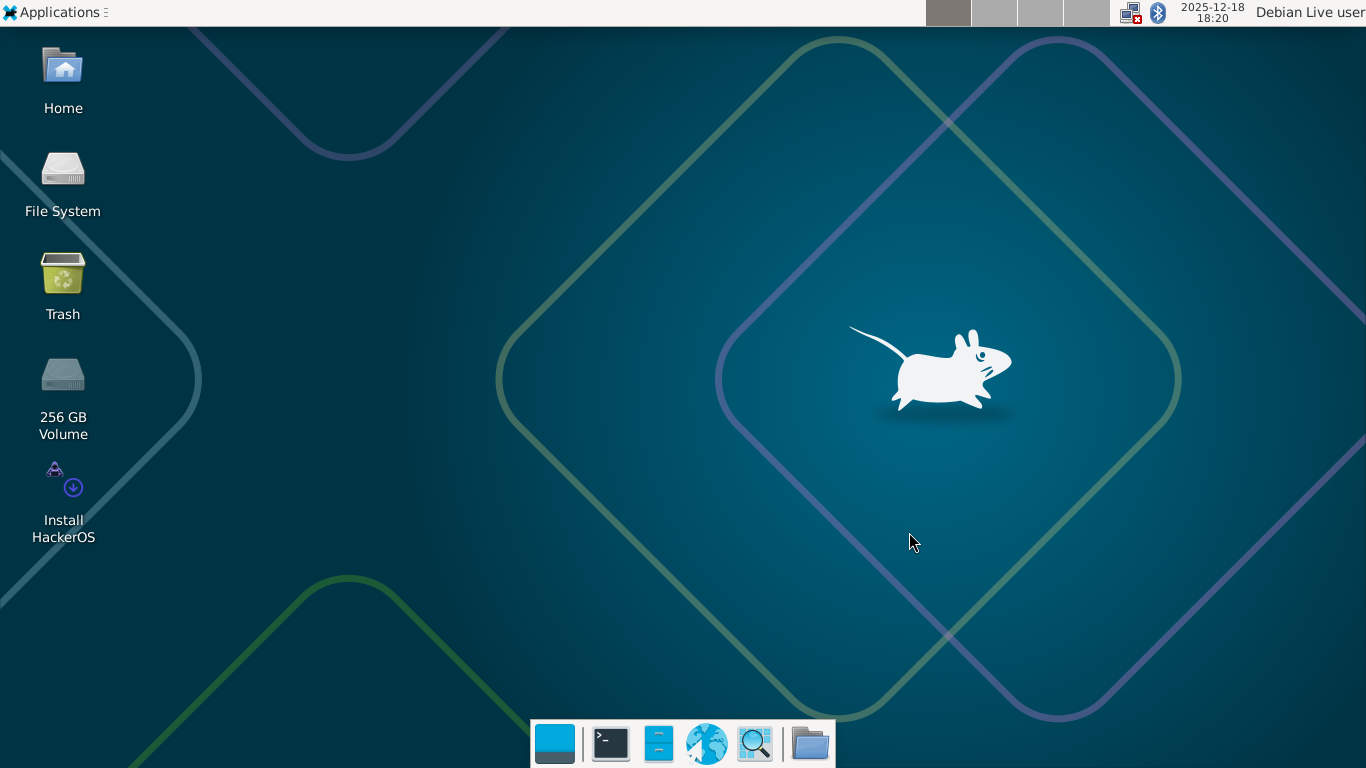Open the Application Finder in the dock

(x=754, y=743)
